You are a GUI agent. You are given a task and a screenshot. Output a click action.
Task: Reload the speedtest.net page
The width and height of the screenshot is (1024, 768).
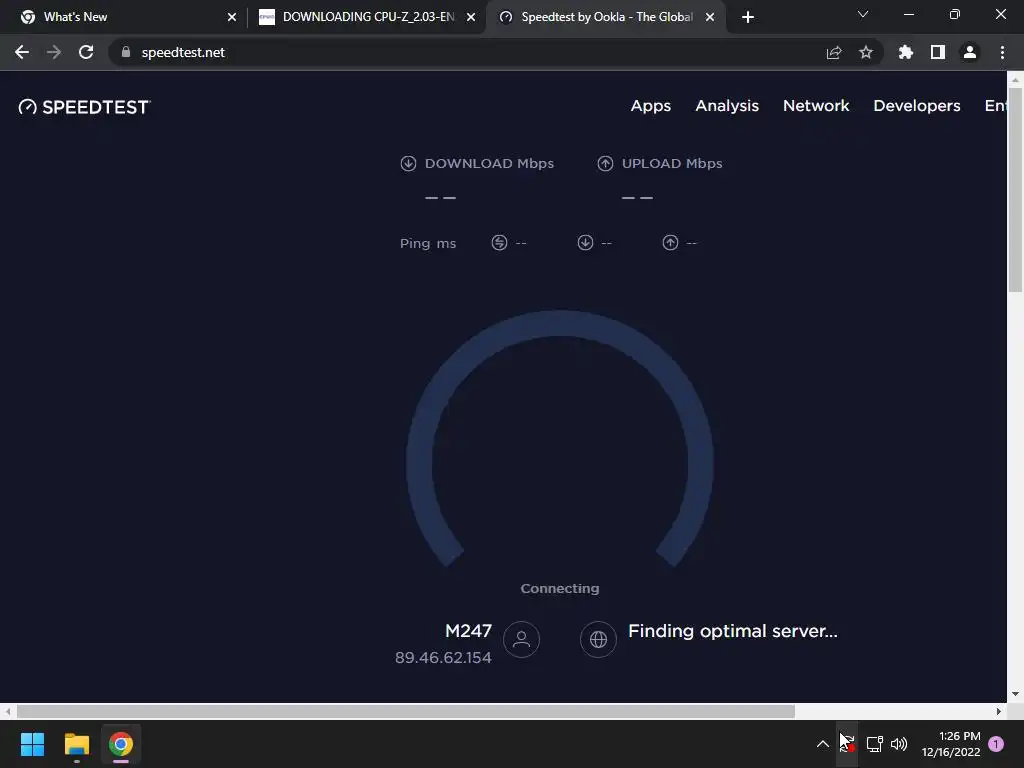pyautogui.click(x=86, y=52)
